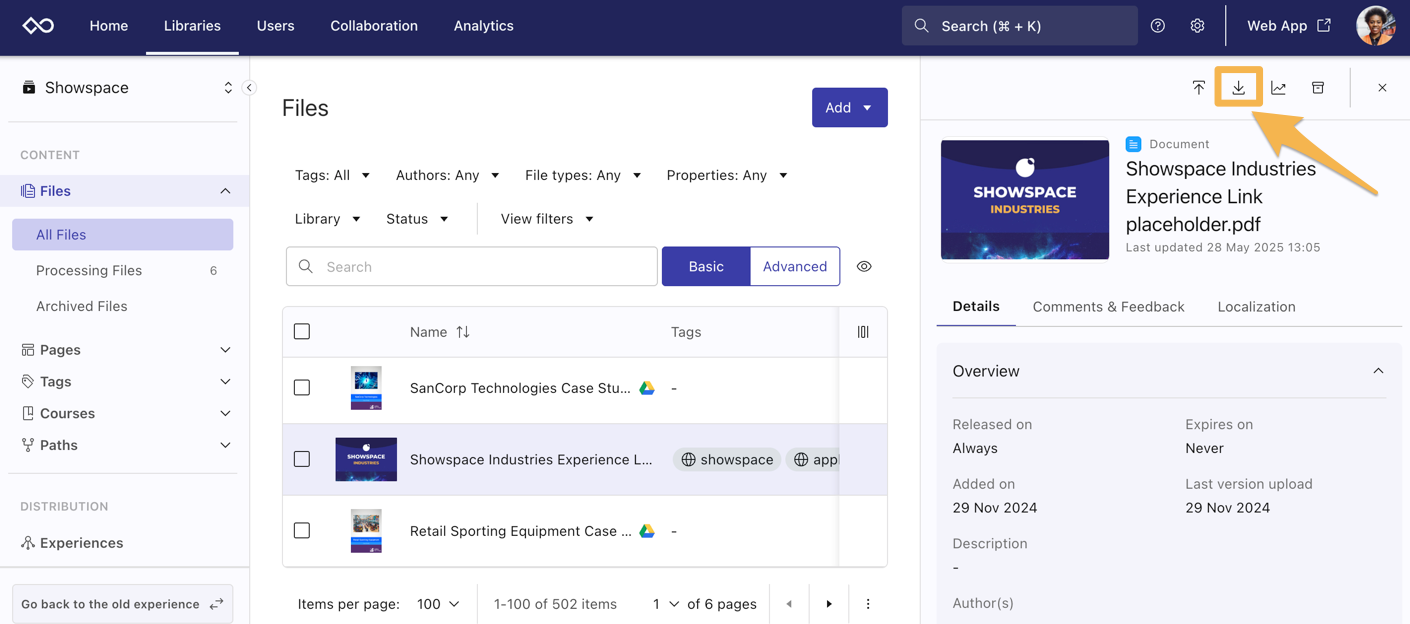
Task: Open the Users menu
Action: click(x=275, y=26)
